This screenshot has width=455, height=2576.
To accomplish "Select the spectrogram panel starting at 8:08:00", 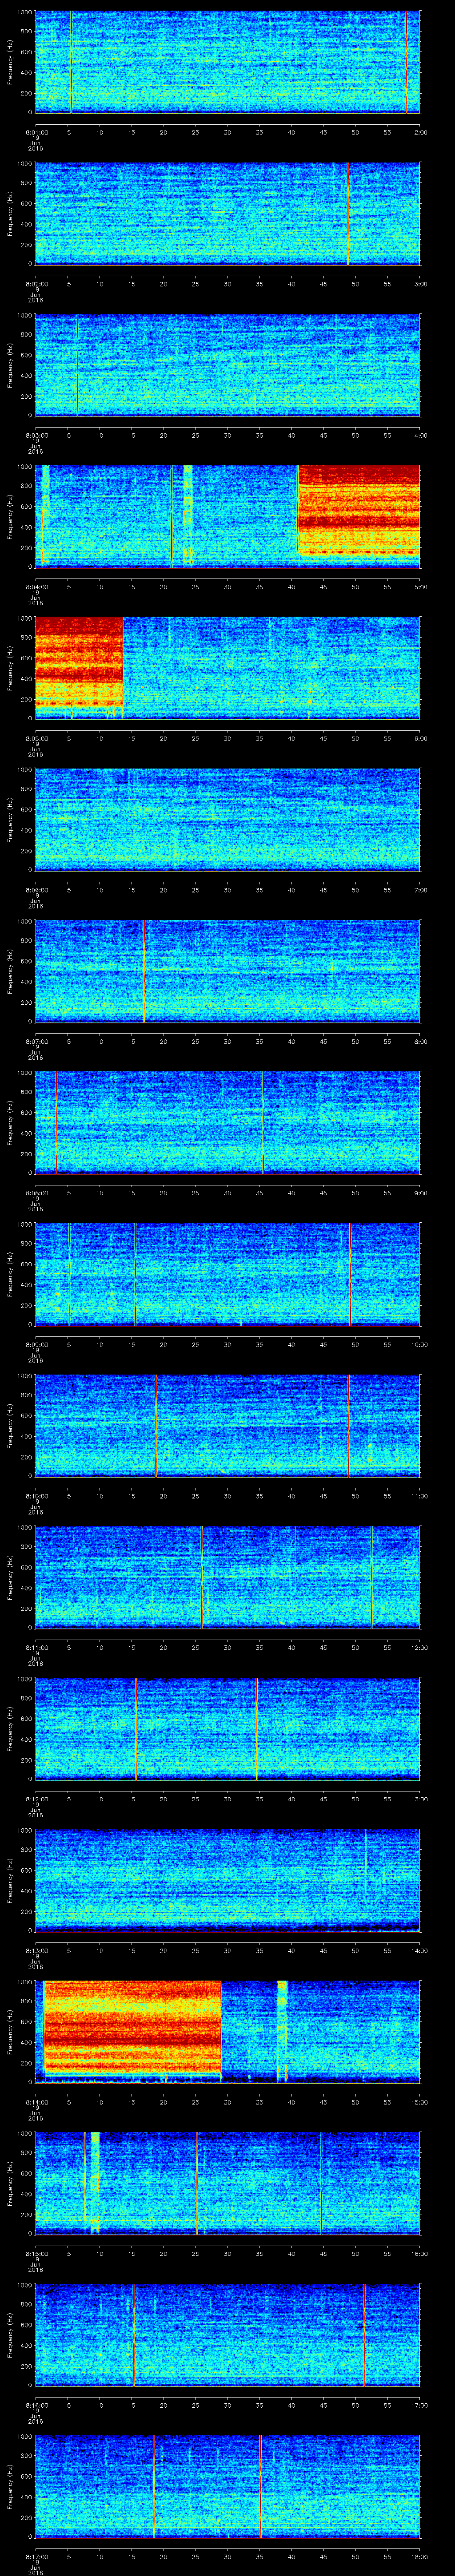I will (228, 1123).
